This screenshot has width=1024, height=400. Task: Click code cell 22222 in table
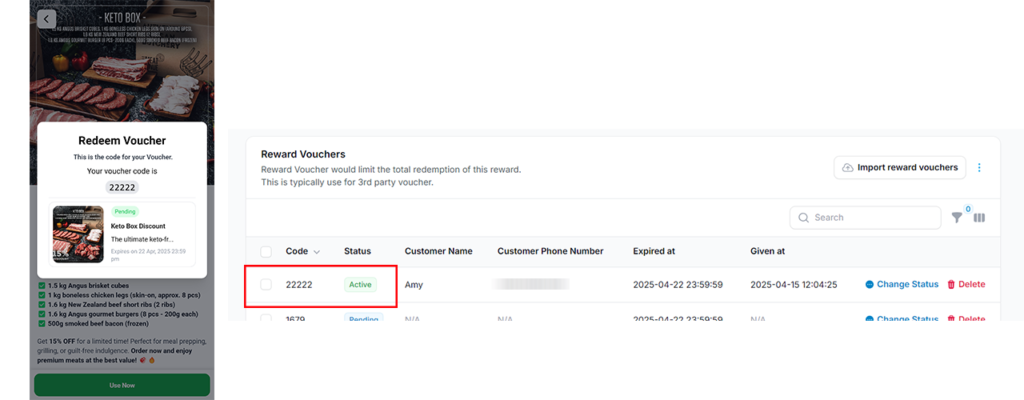299,285
